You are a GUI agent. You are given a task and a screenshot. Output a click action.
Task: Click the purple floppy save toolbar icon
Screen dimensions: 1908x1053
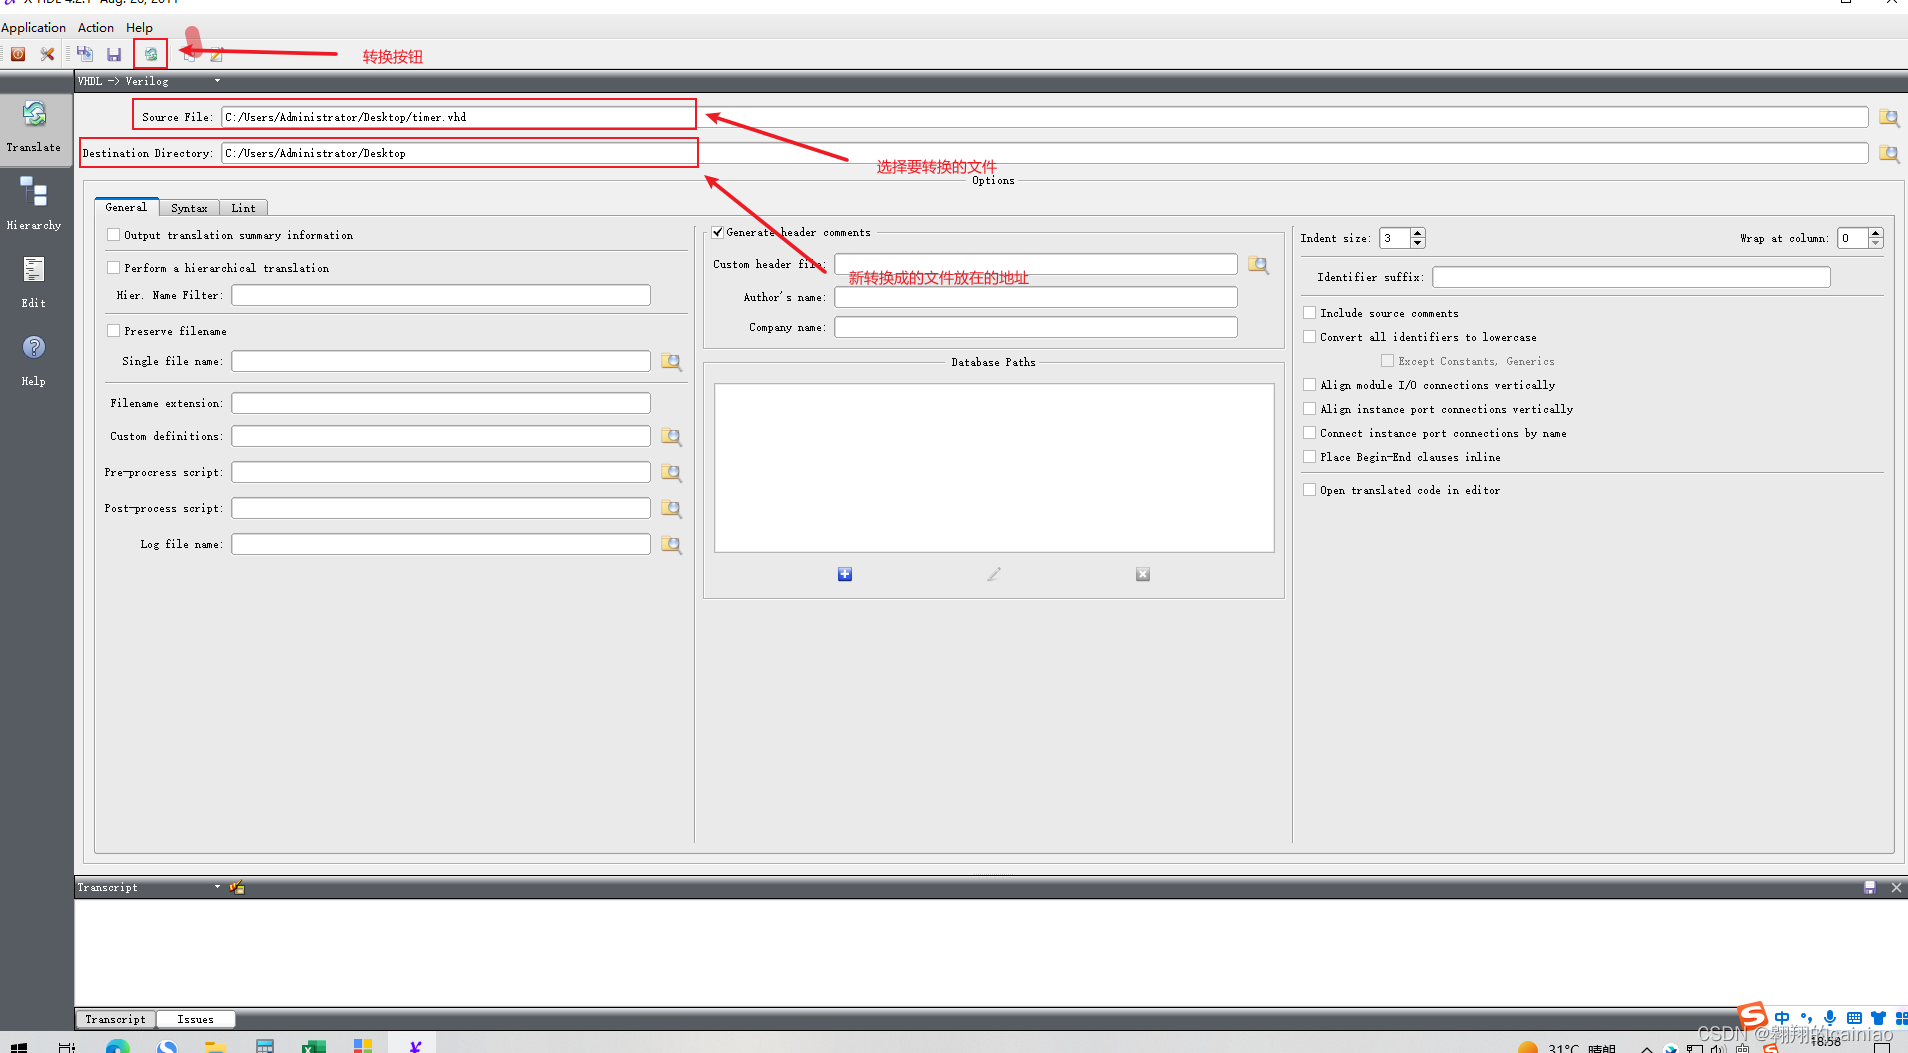click(x=114, y=54)
